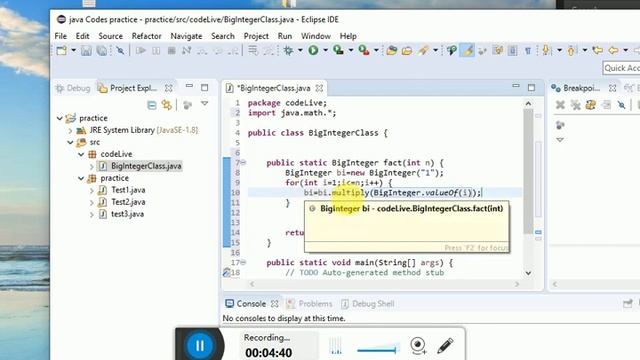The image size is (640, 360).
Task: Open the Debug launch dropdown arrow
Action: (300, 50)
